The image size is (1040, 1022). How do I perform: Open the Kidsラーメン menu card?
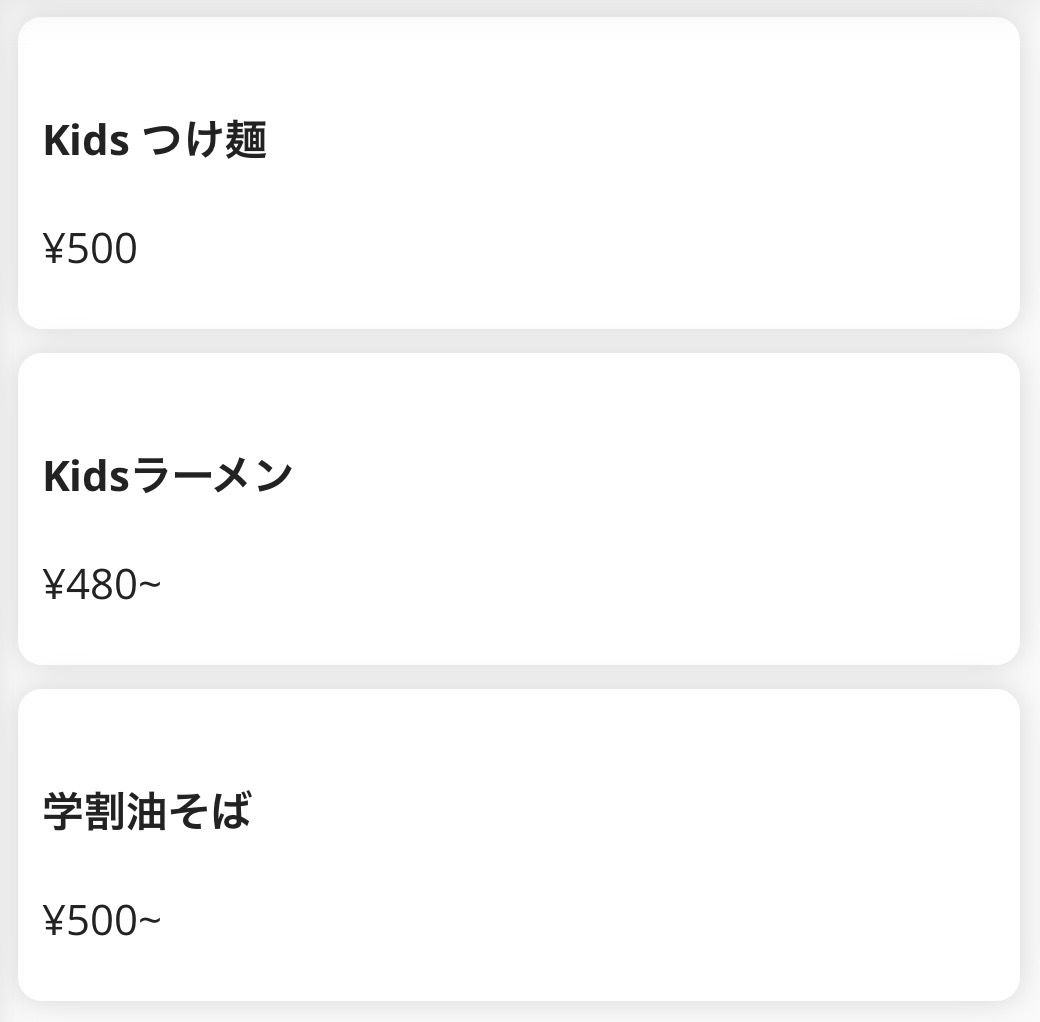point(518,509)
